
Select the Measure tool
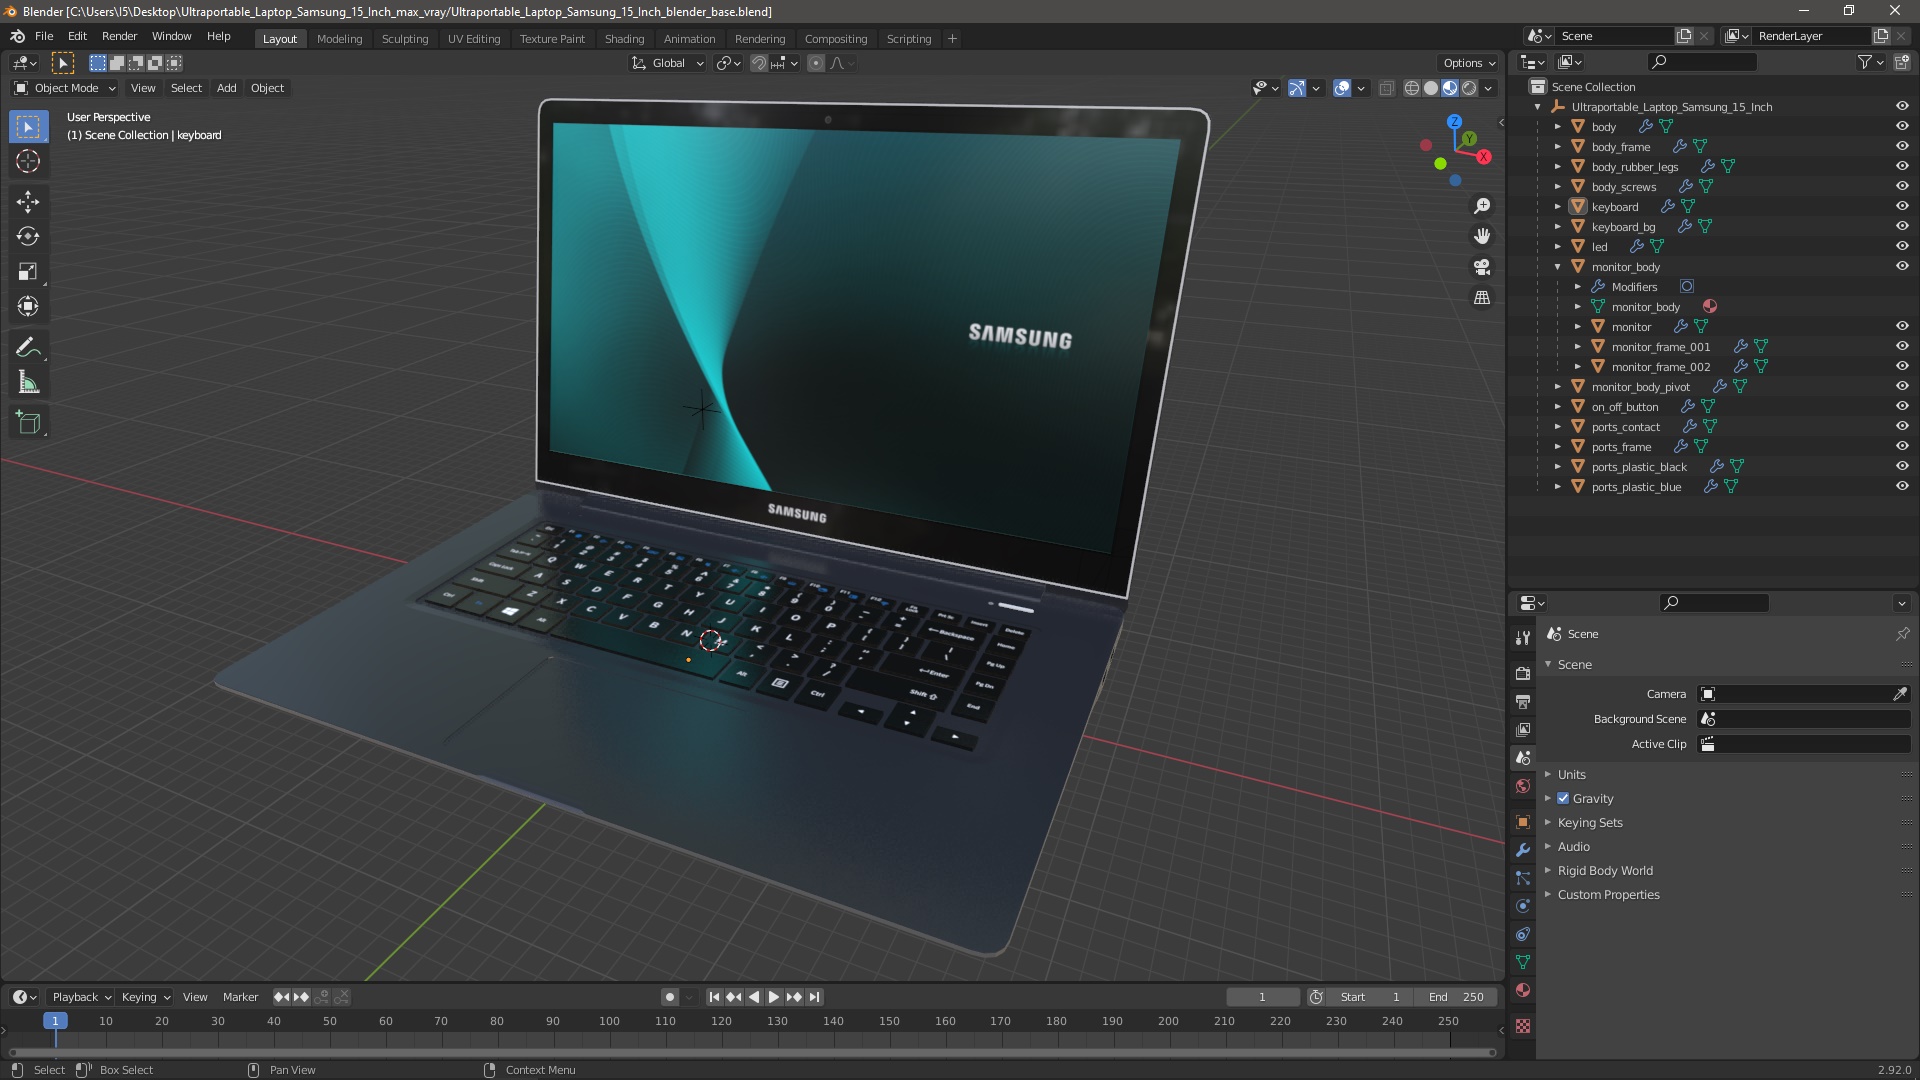(x=28, y=383)
